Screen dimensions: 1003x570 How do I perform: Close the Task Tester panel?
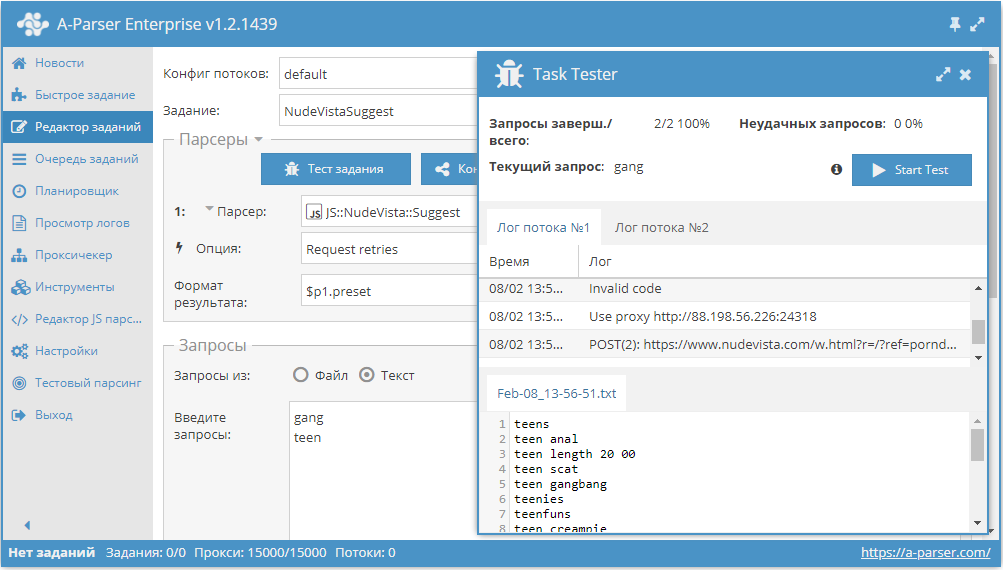coord(965,74)
